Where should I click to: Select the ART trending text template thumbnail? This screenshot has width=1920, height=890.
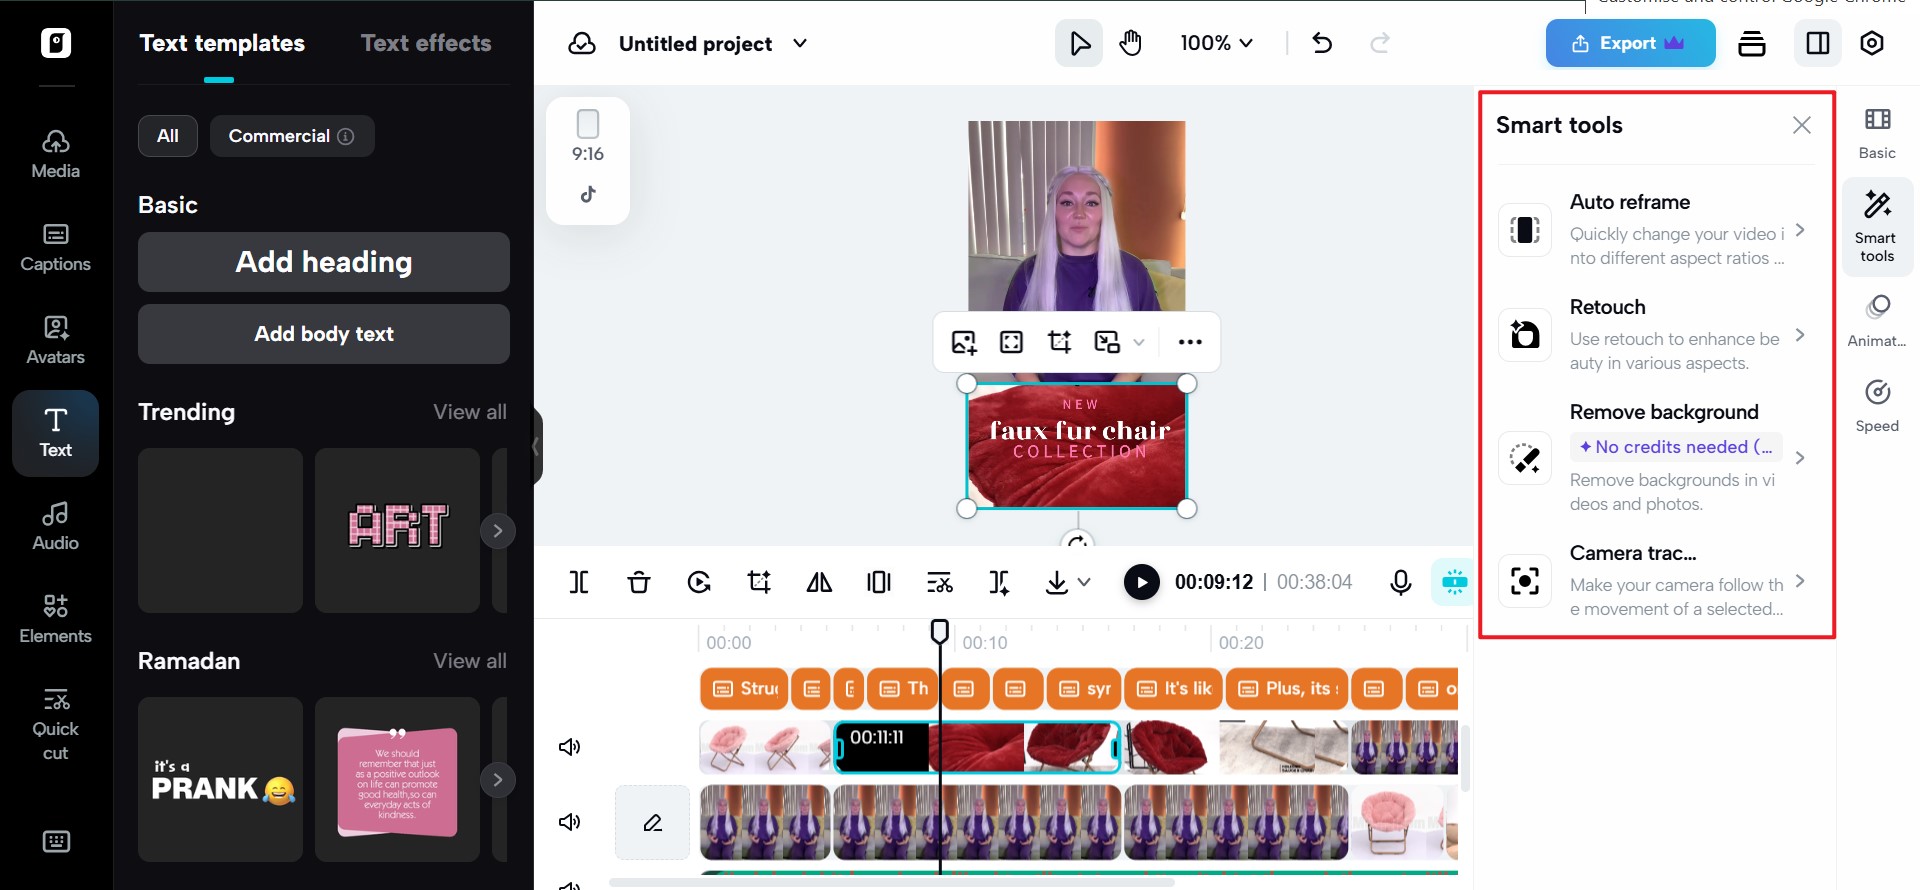[398, 529]
